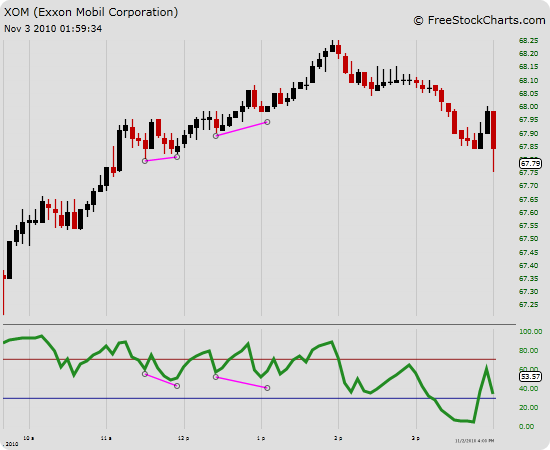Grab the right handle of the earlier price trendline
Viewport: 550px width, 450px height.
click(x=177, y=157)
